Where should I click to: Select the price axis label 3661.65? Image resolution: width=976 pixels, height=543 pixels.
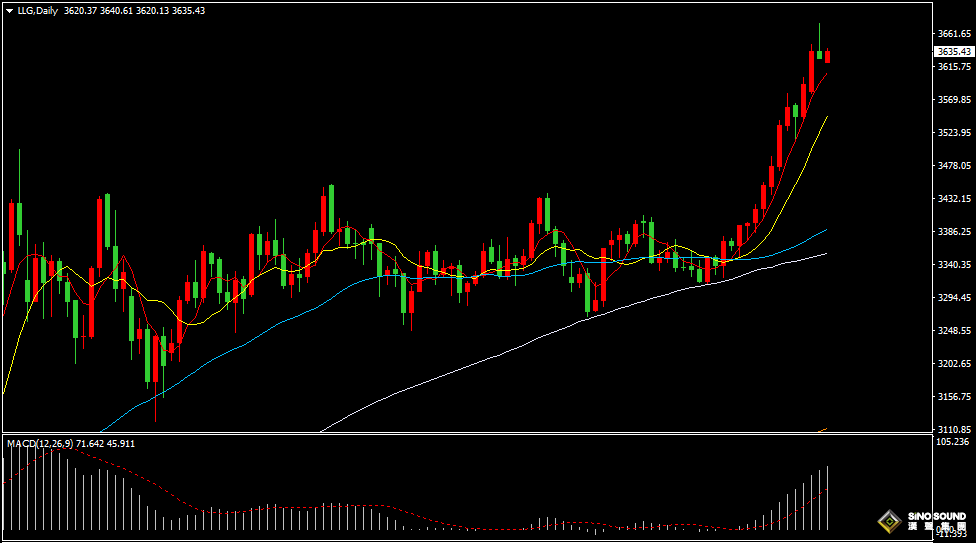pyautogui.click(x=954, y=34)
